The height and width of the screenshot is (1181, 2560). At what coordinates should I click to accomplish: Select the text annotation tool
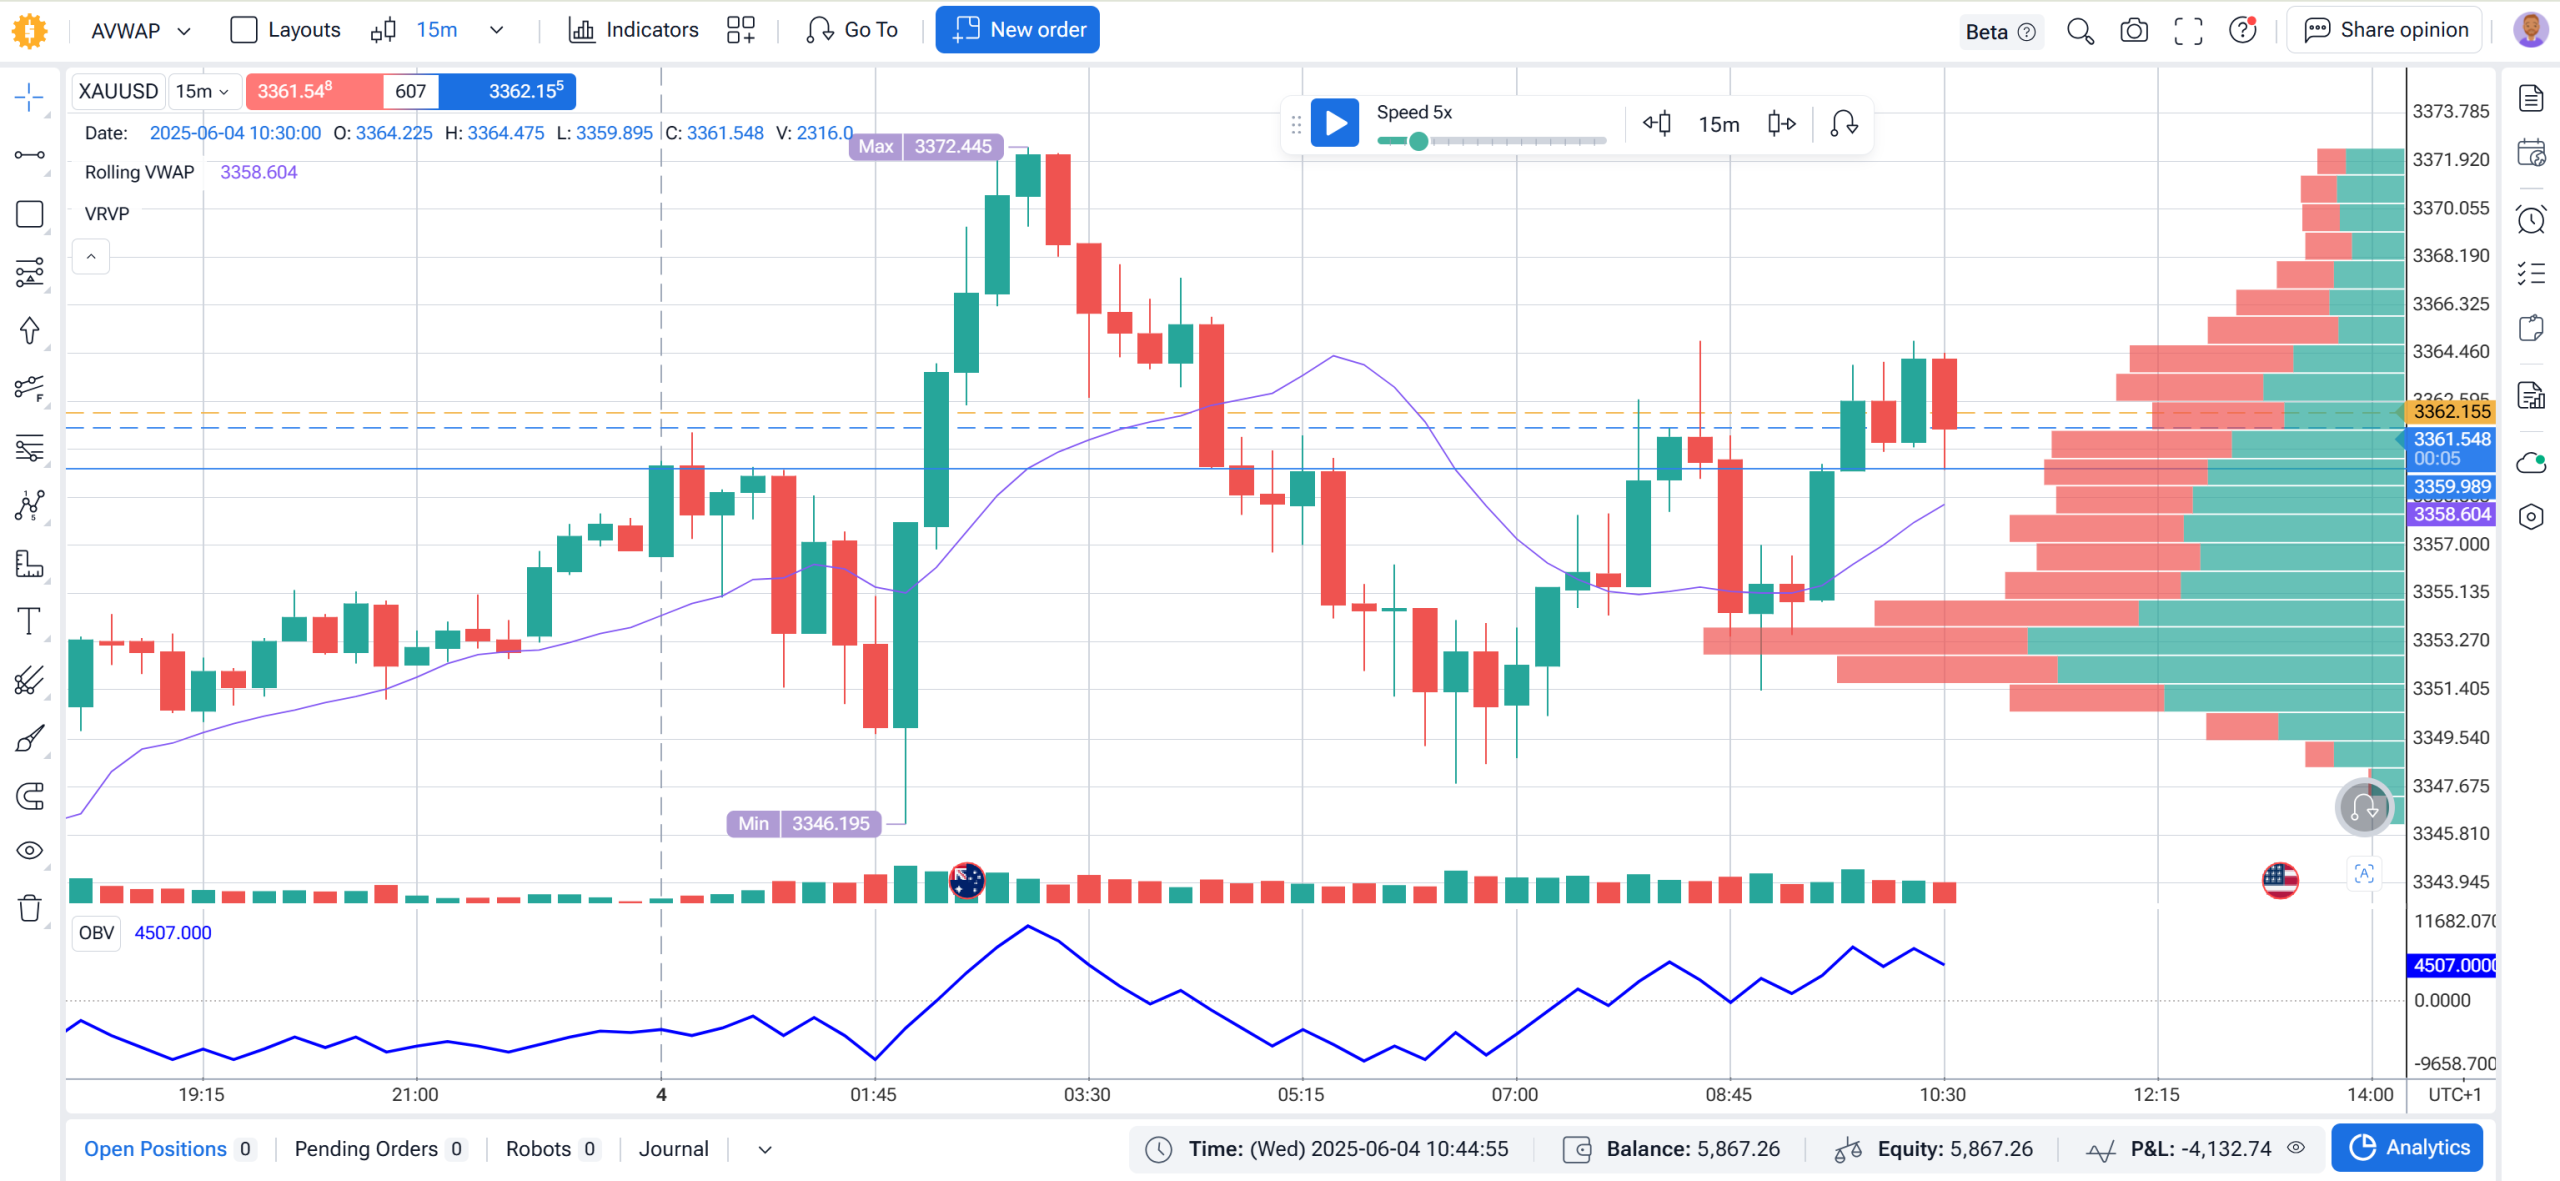point(29,621)
